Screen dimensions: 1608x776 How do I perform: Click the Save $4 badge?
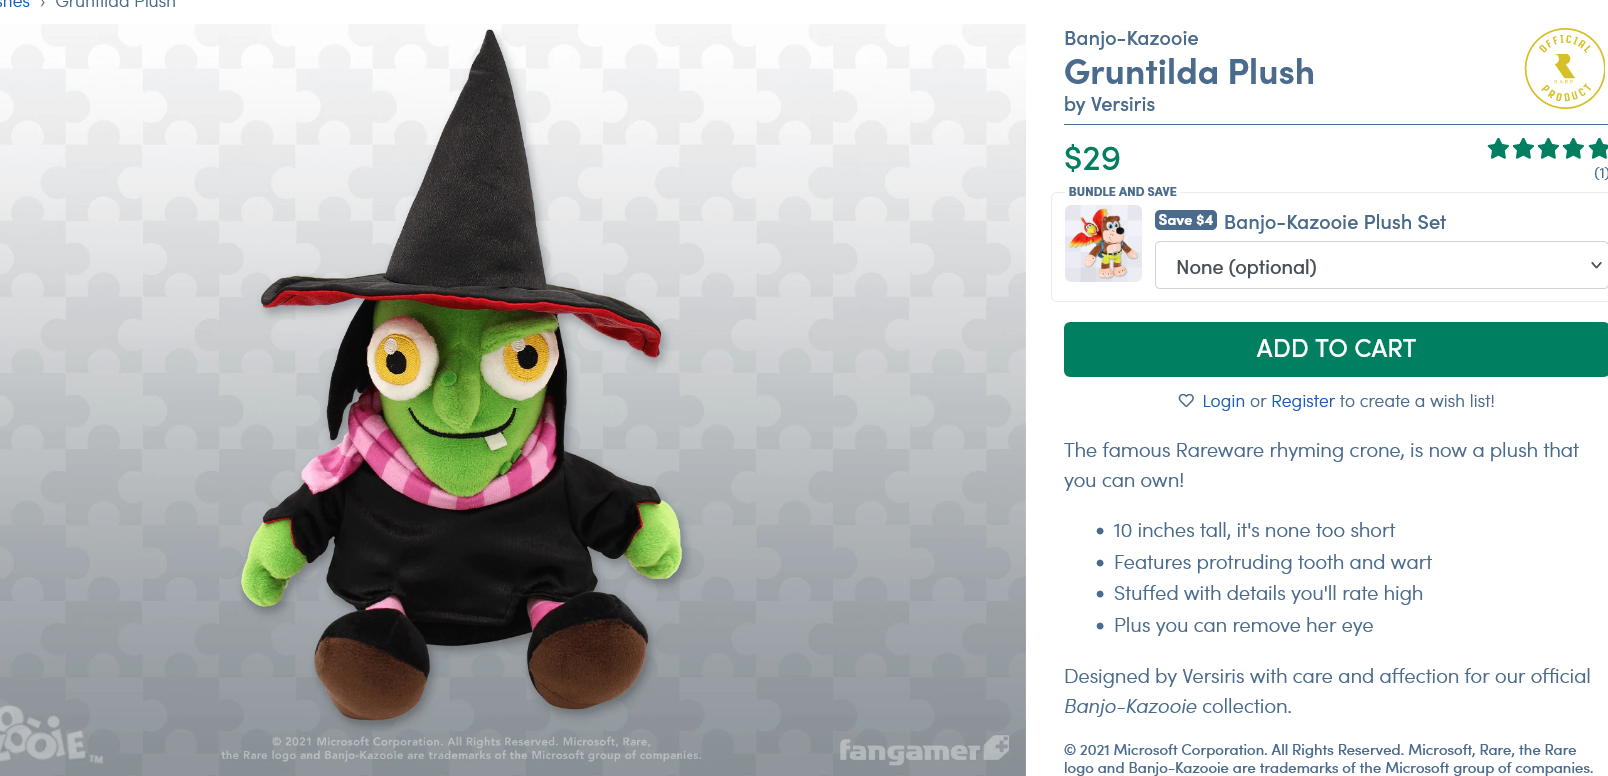1186,220
